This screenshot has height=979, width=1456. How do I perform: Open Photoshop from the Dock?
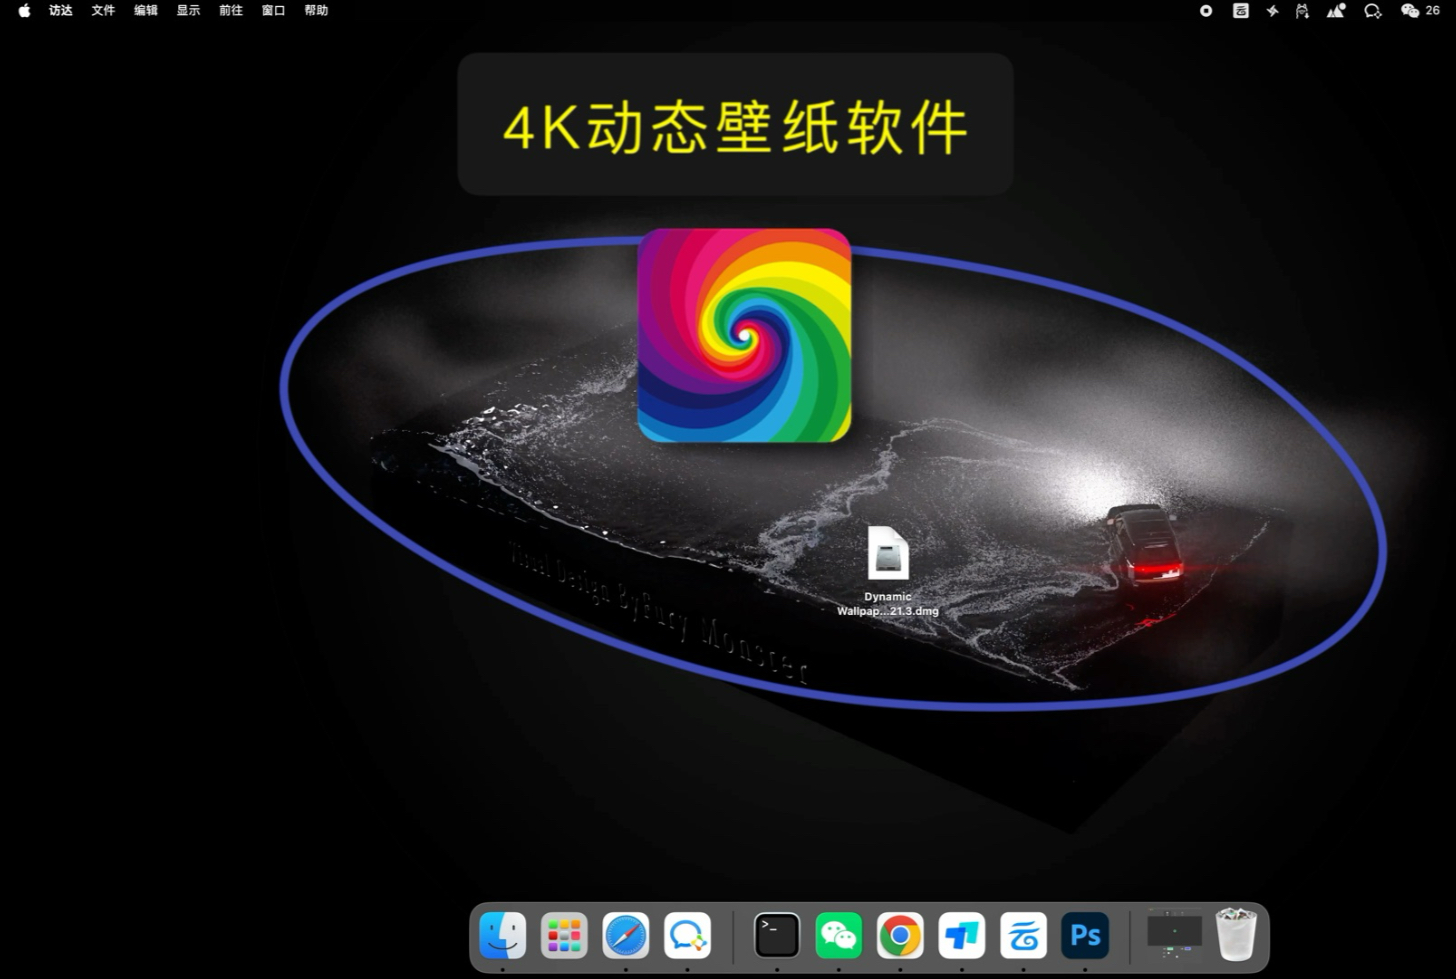click(x=1085, y=935)
